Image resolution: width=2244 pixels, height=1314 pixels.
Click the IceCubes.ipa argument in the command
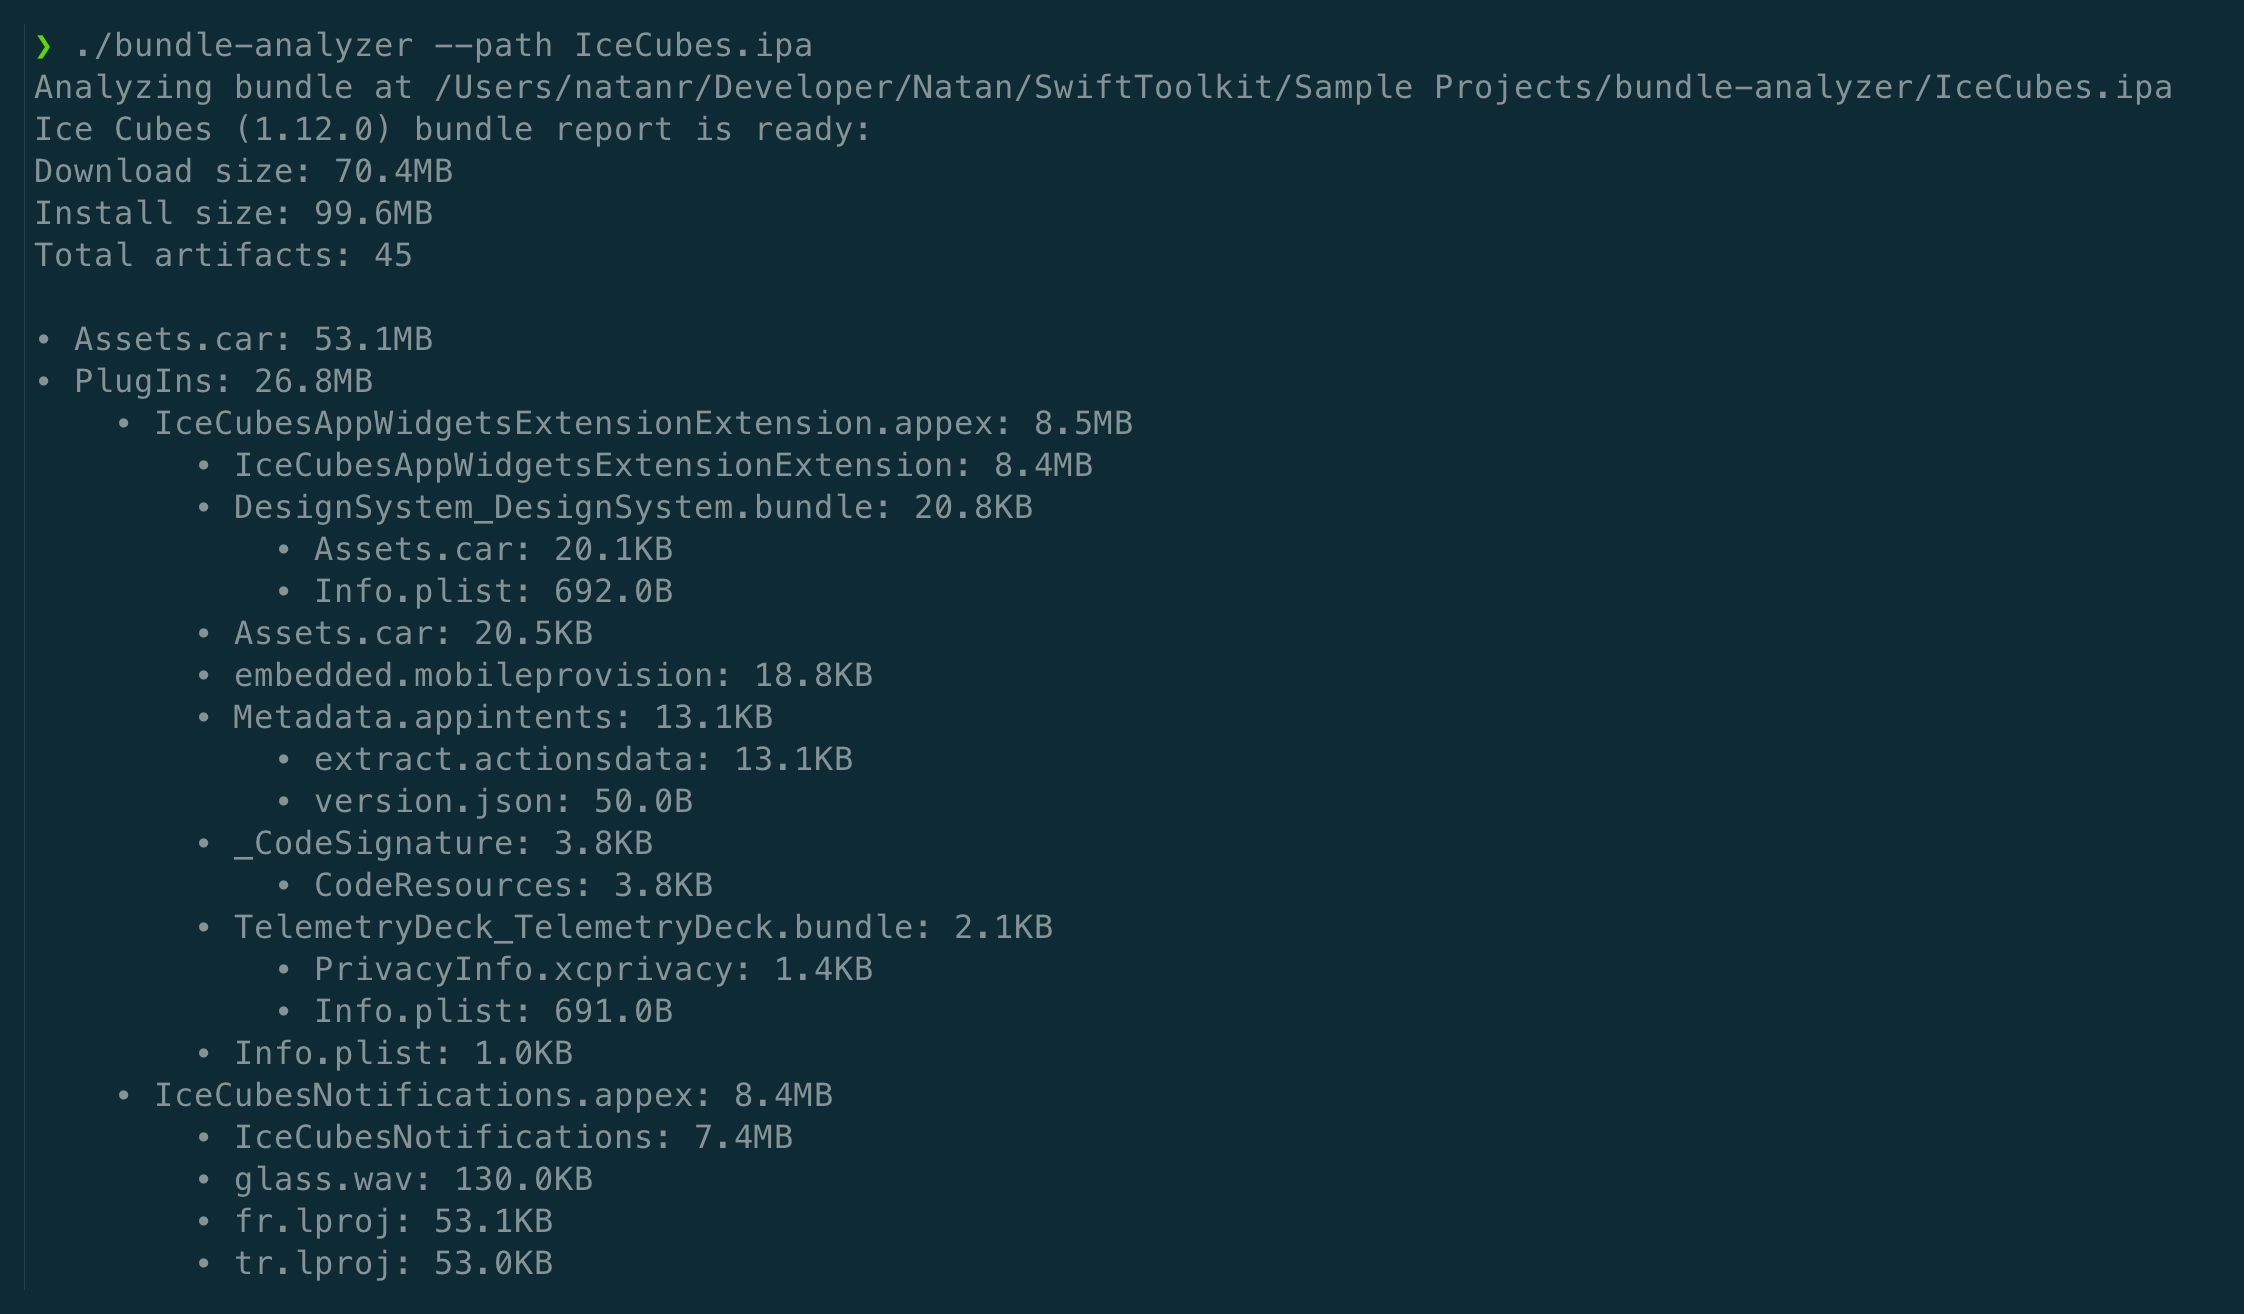pyautogui.click(x=692, y=46)
